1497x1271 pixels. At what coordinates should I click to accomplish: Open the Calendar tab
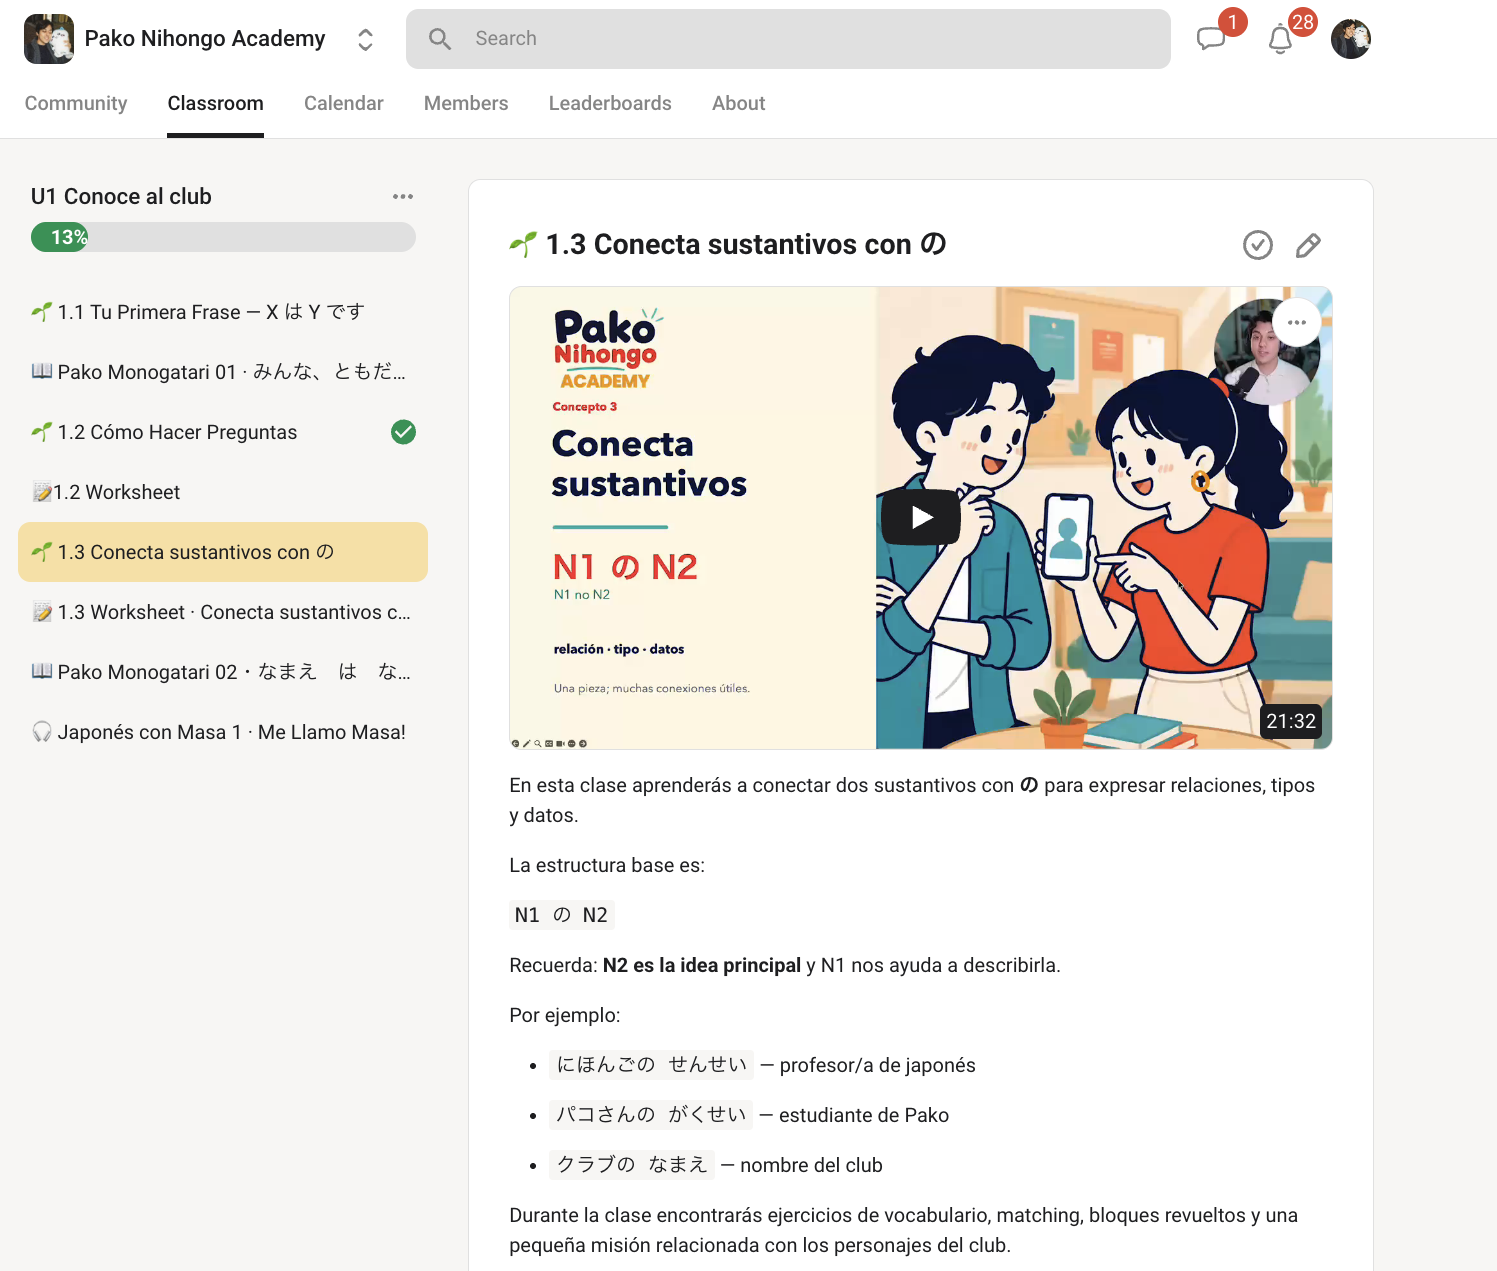pos(343,103)
